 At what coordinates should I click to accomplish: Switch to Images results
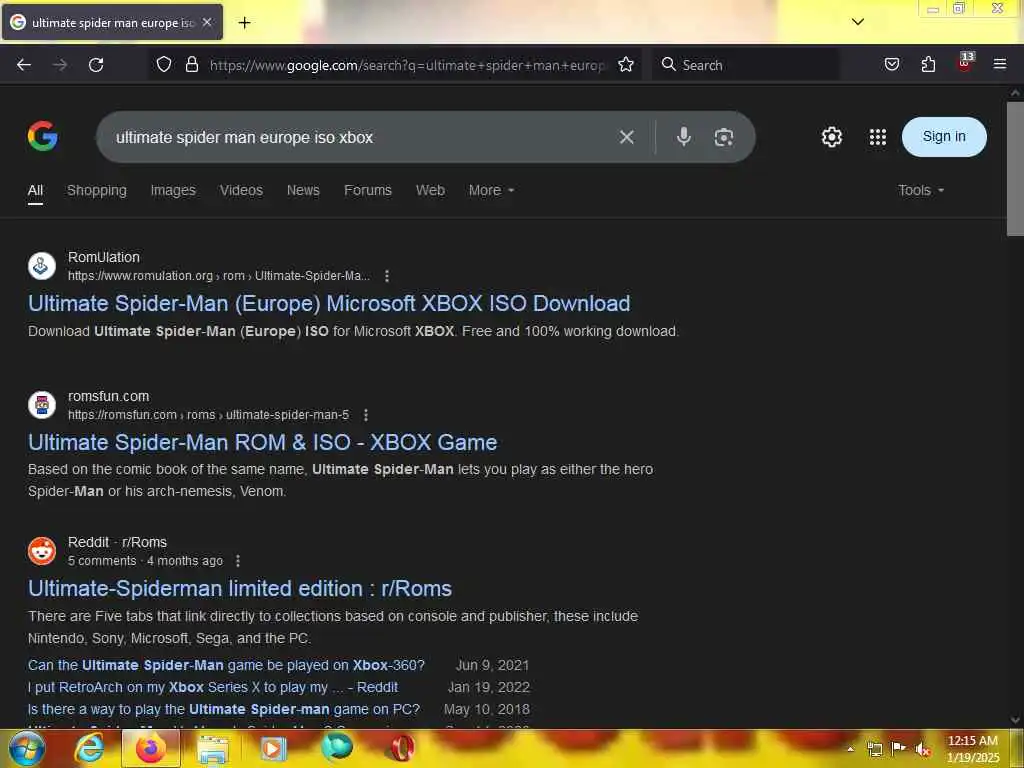pyautogui.click(x=173, y=191)
